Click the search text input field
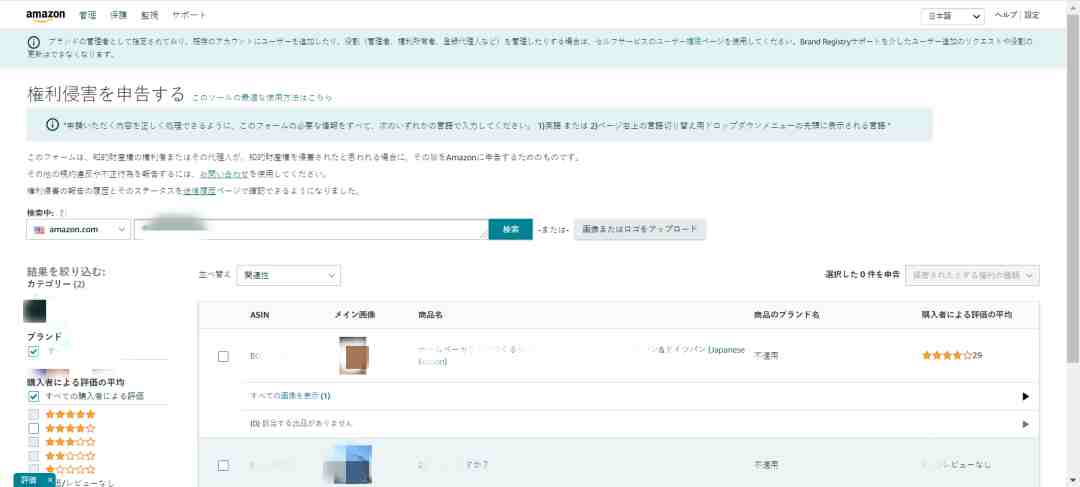The height and width of the screenshot is (487, 1080). [311, 229]
